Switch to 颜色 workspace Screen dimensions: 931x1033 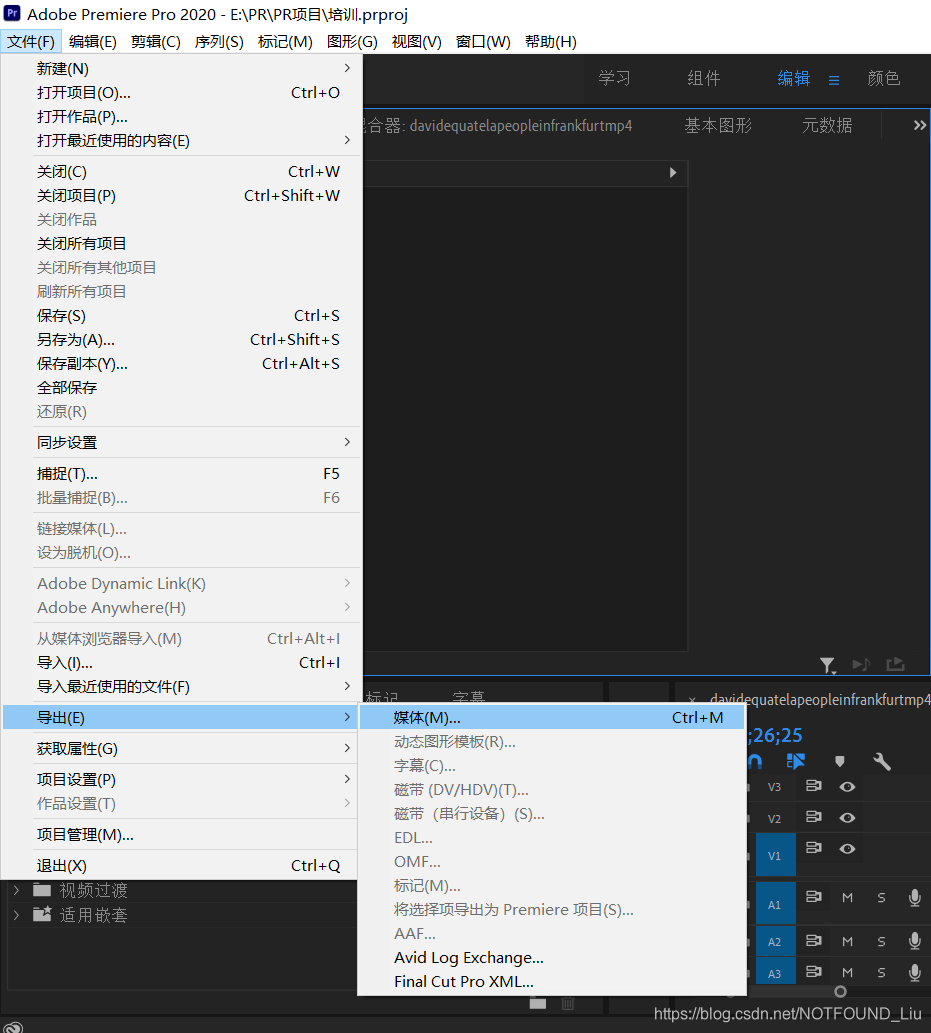884,78
